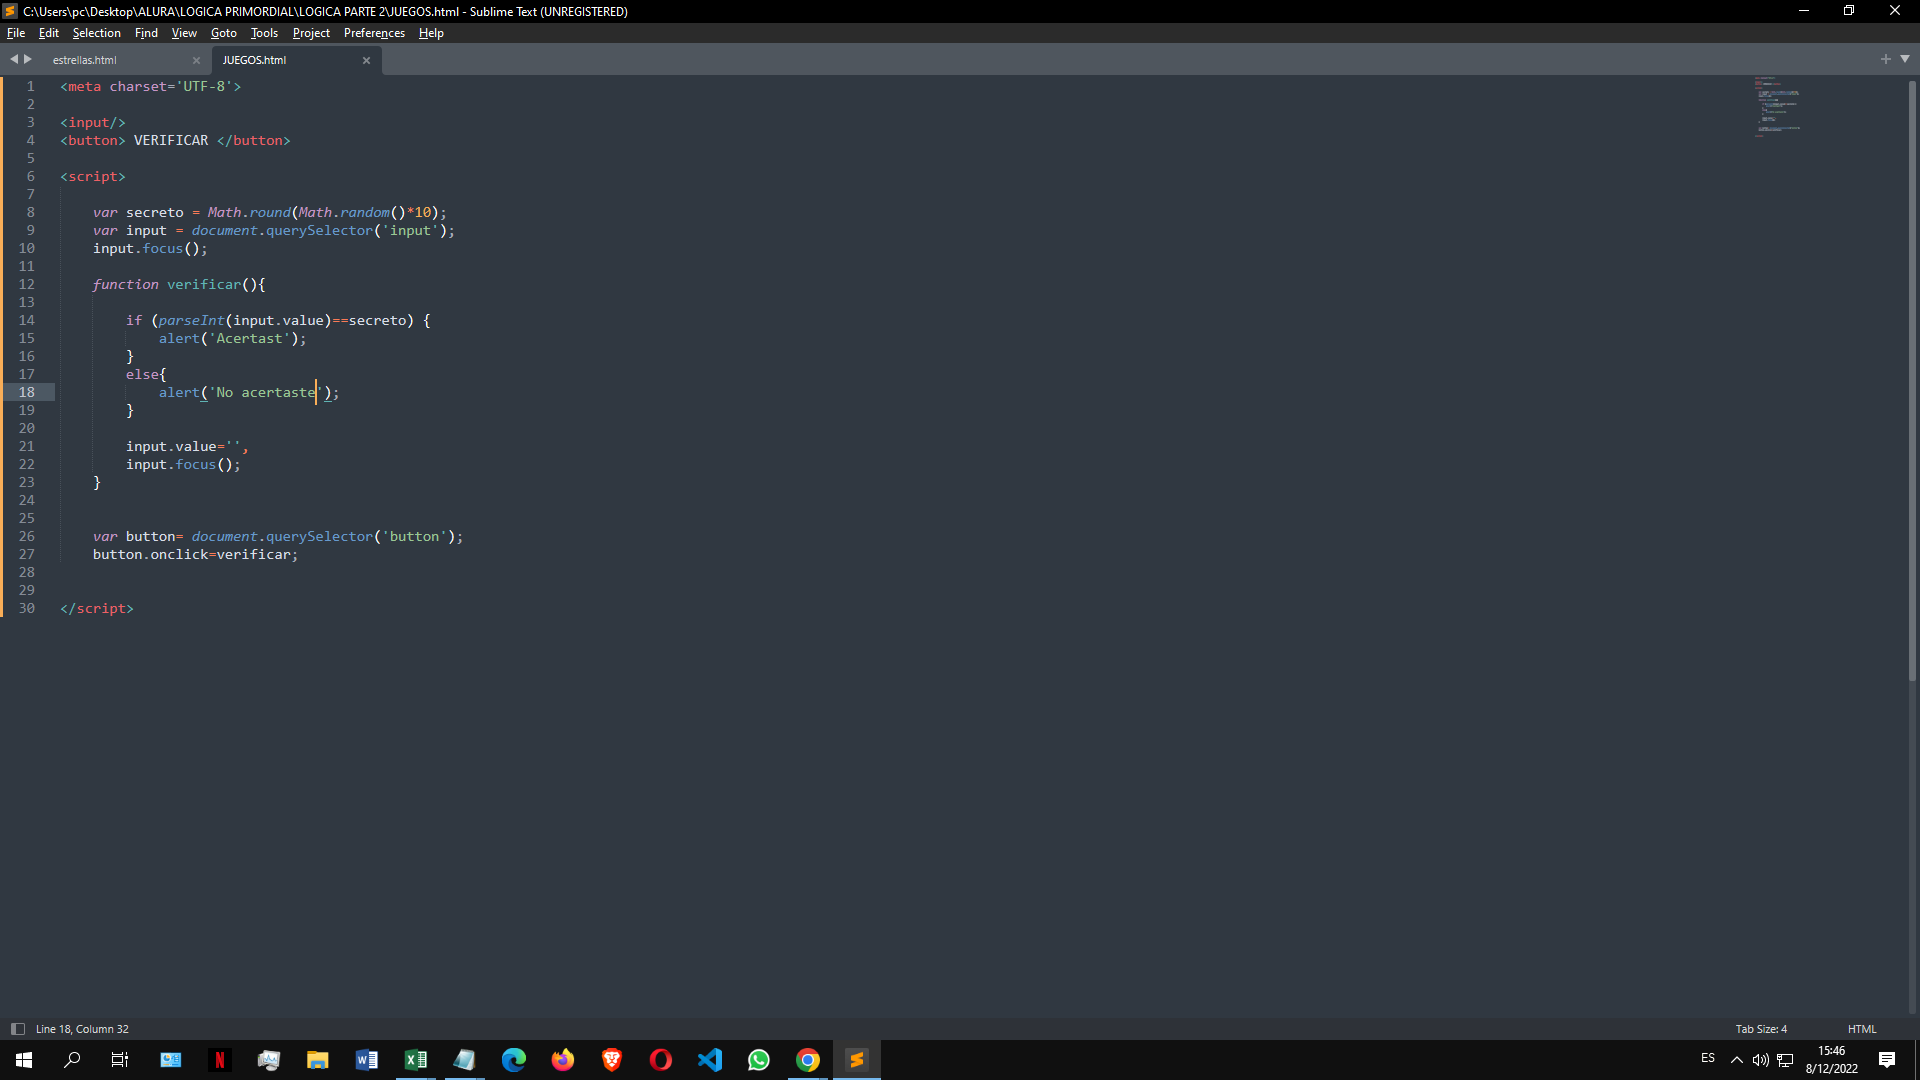Screen dimensions: 1920x1080
Task: Open Microsoft Word from taskbar
Action: [x=366, y=1060]
